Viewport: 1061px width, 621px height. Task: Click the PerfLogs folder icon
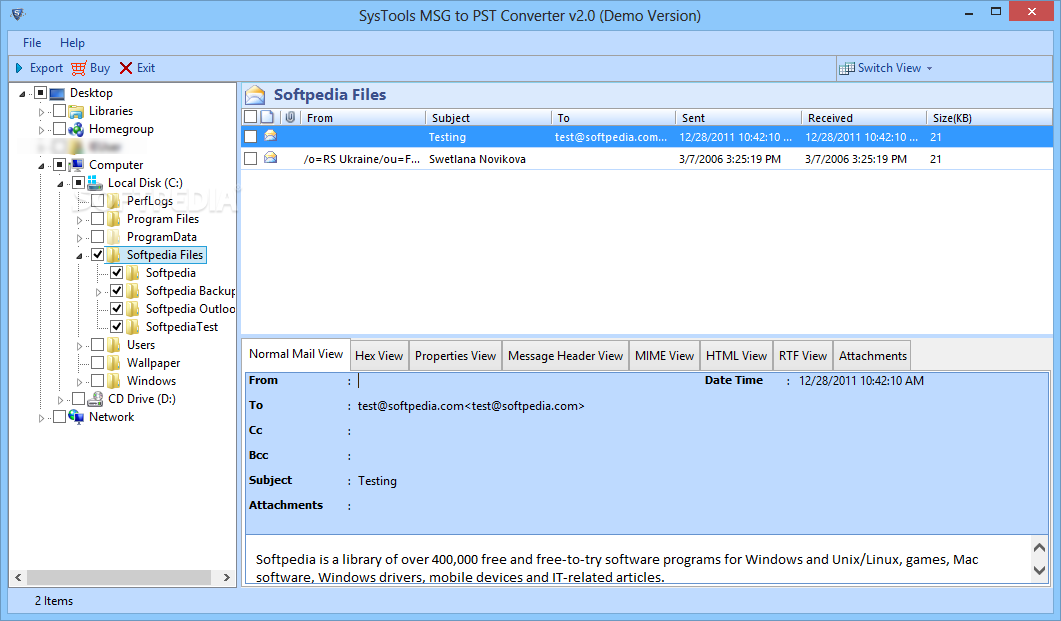(114, 201)
